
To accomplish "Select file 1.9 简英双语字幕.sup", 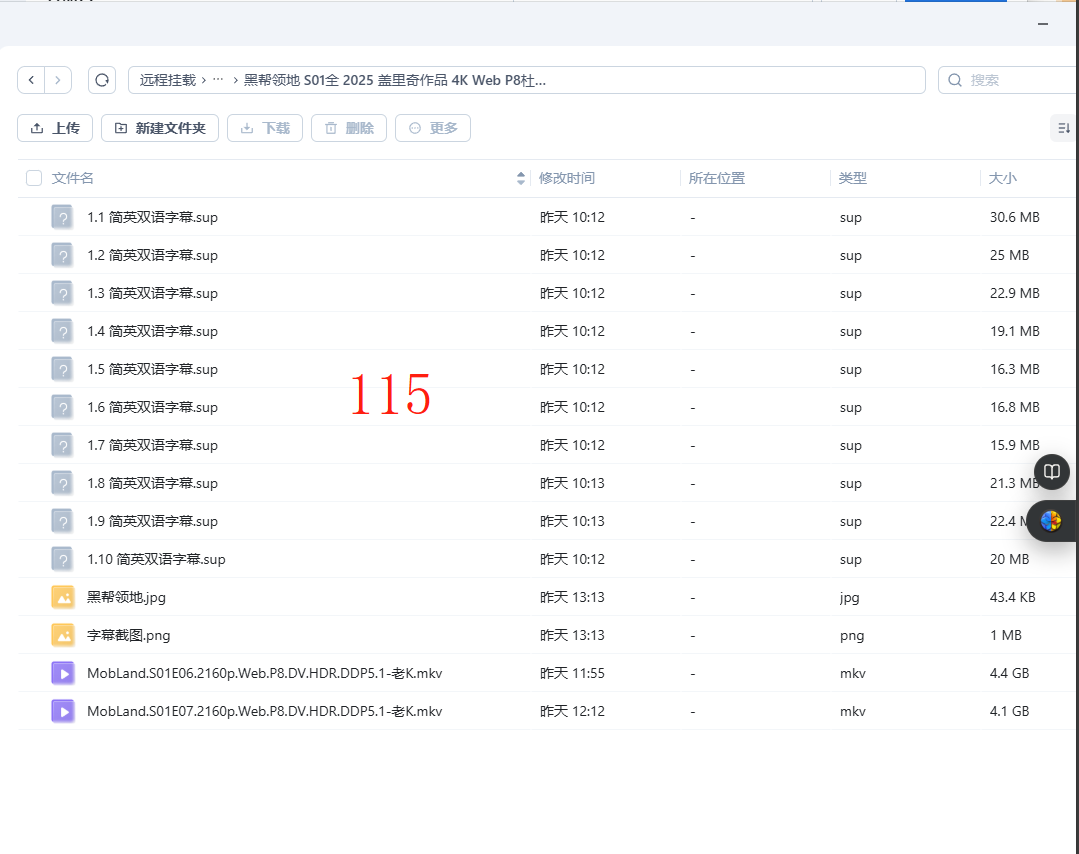I will pyautogui.click(x=152, y=521).
